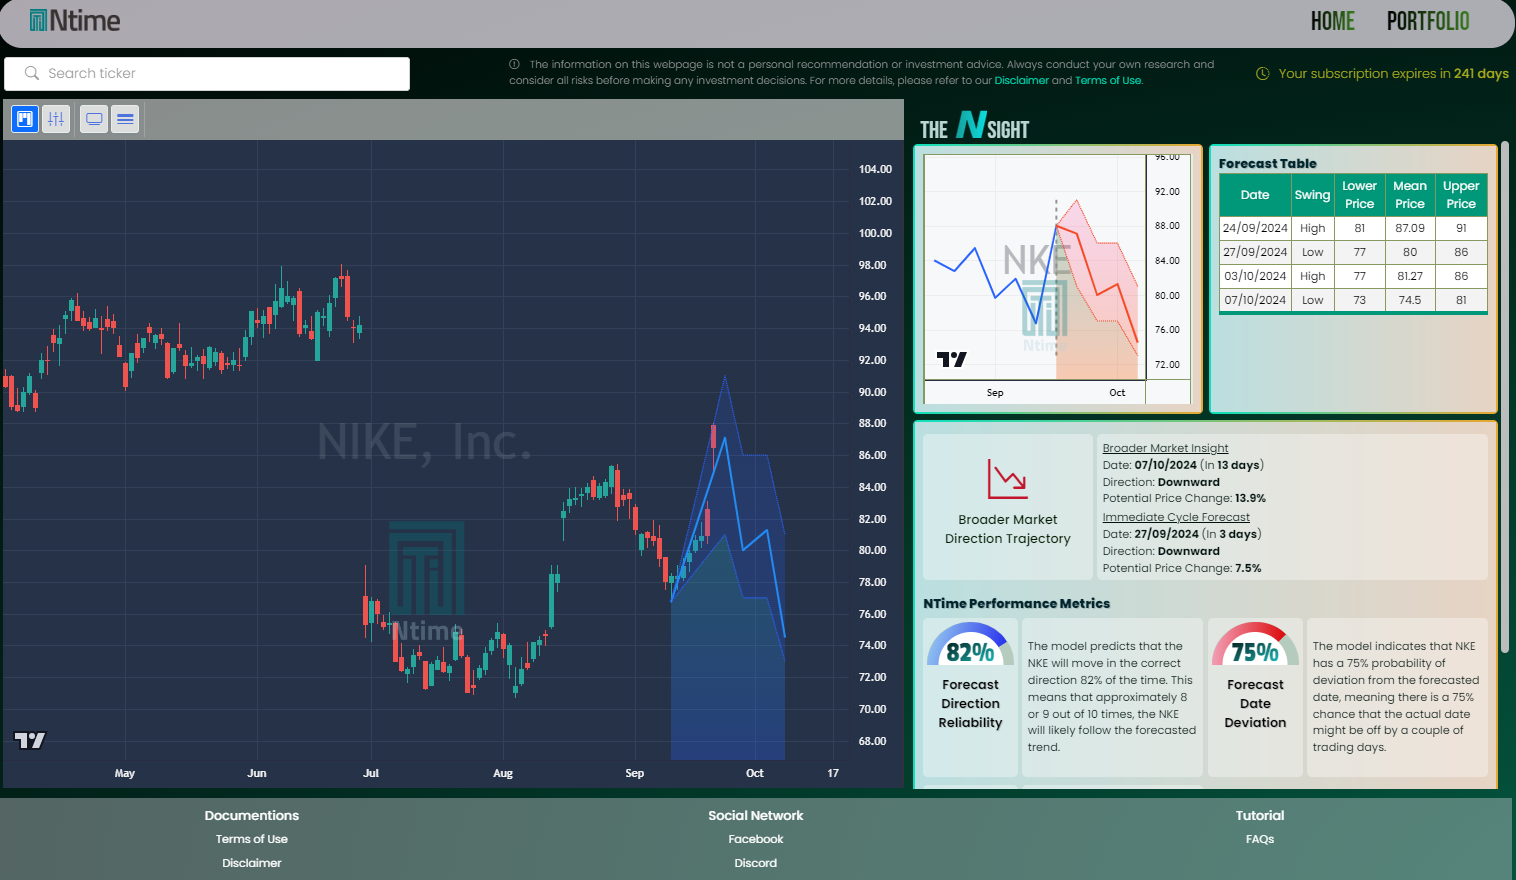
Task: Click TradingView logo on NSight mini chart
Action: [x=951, y=359]
